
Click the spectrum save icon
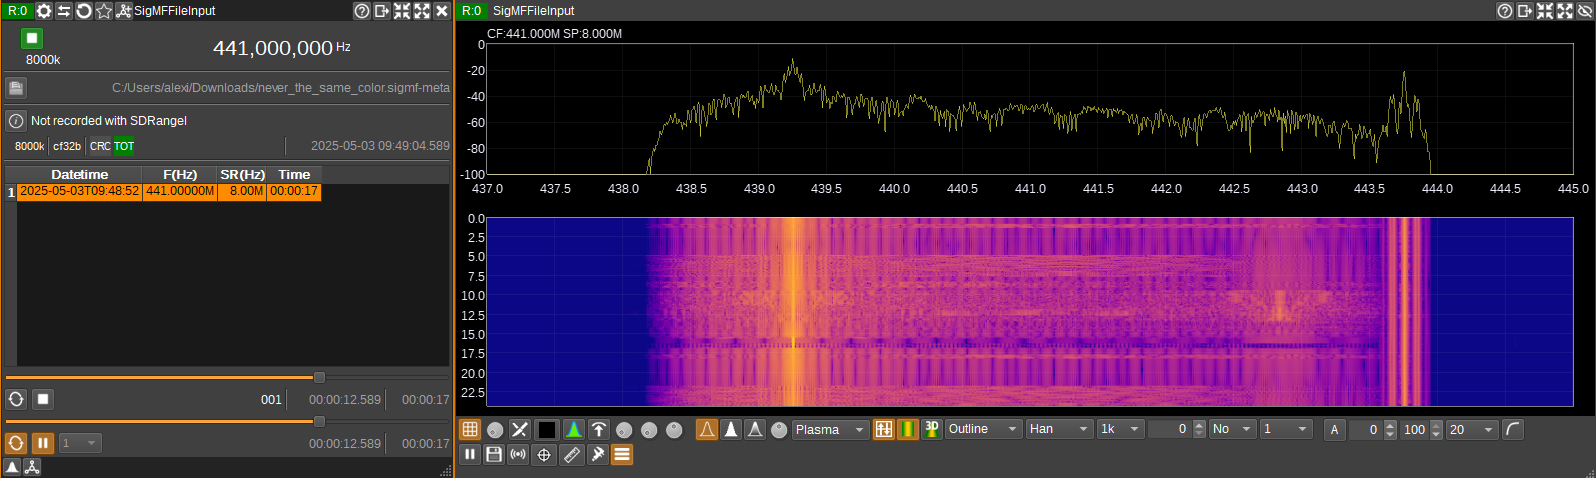click(494, 455)
